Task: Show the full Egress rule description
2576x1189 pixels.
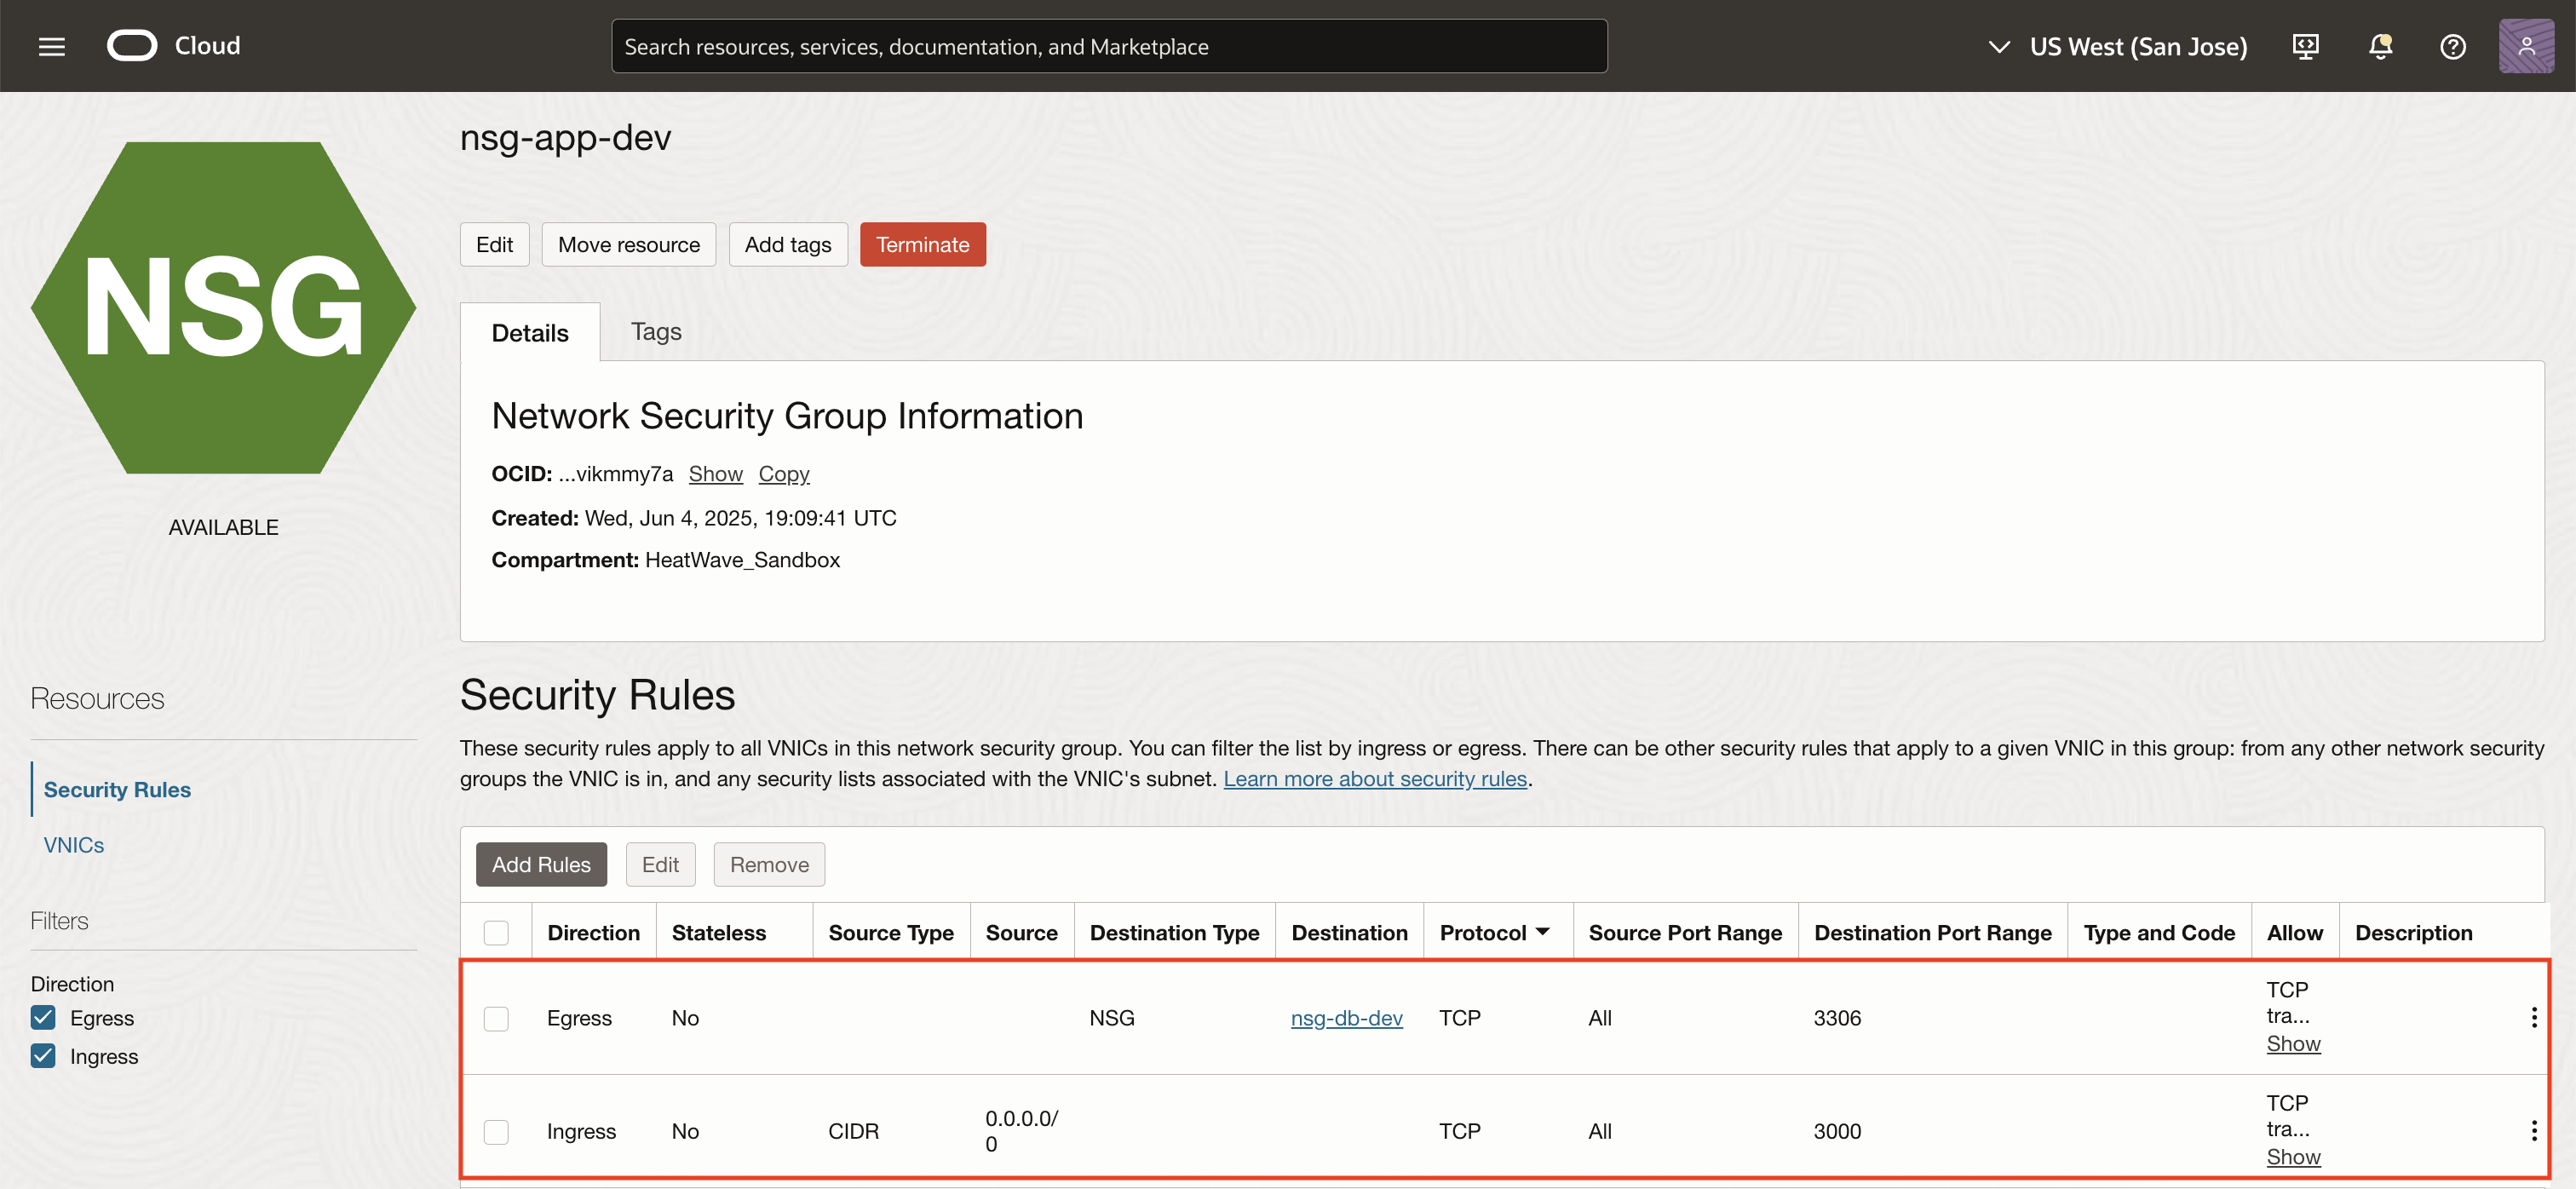Action: click(2292, 1043)
